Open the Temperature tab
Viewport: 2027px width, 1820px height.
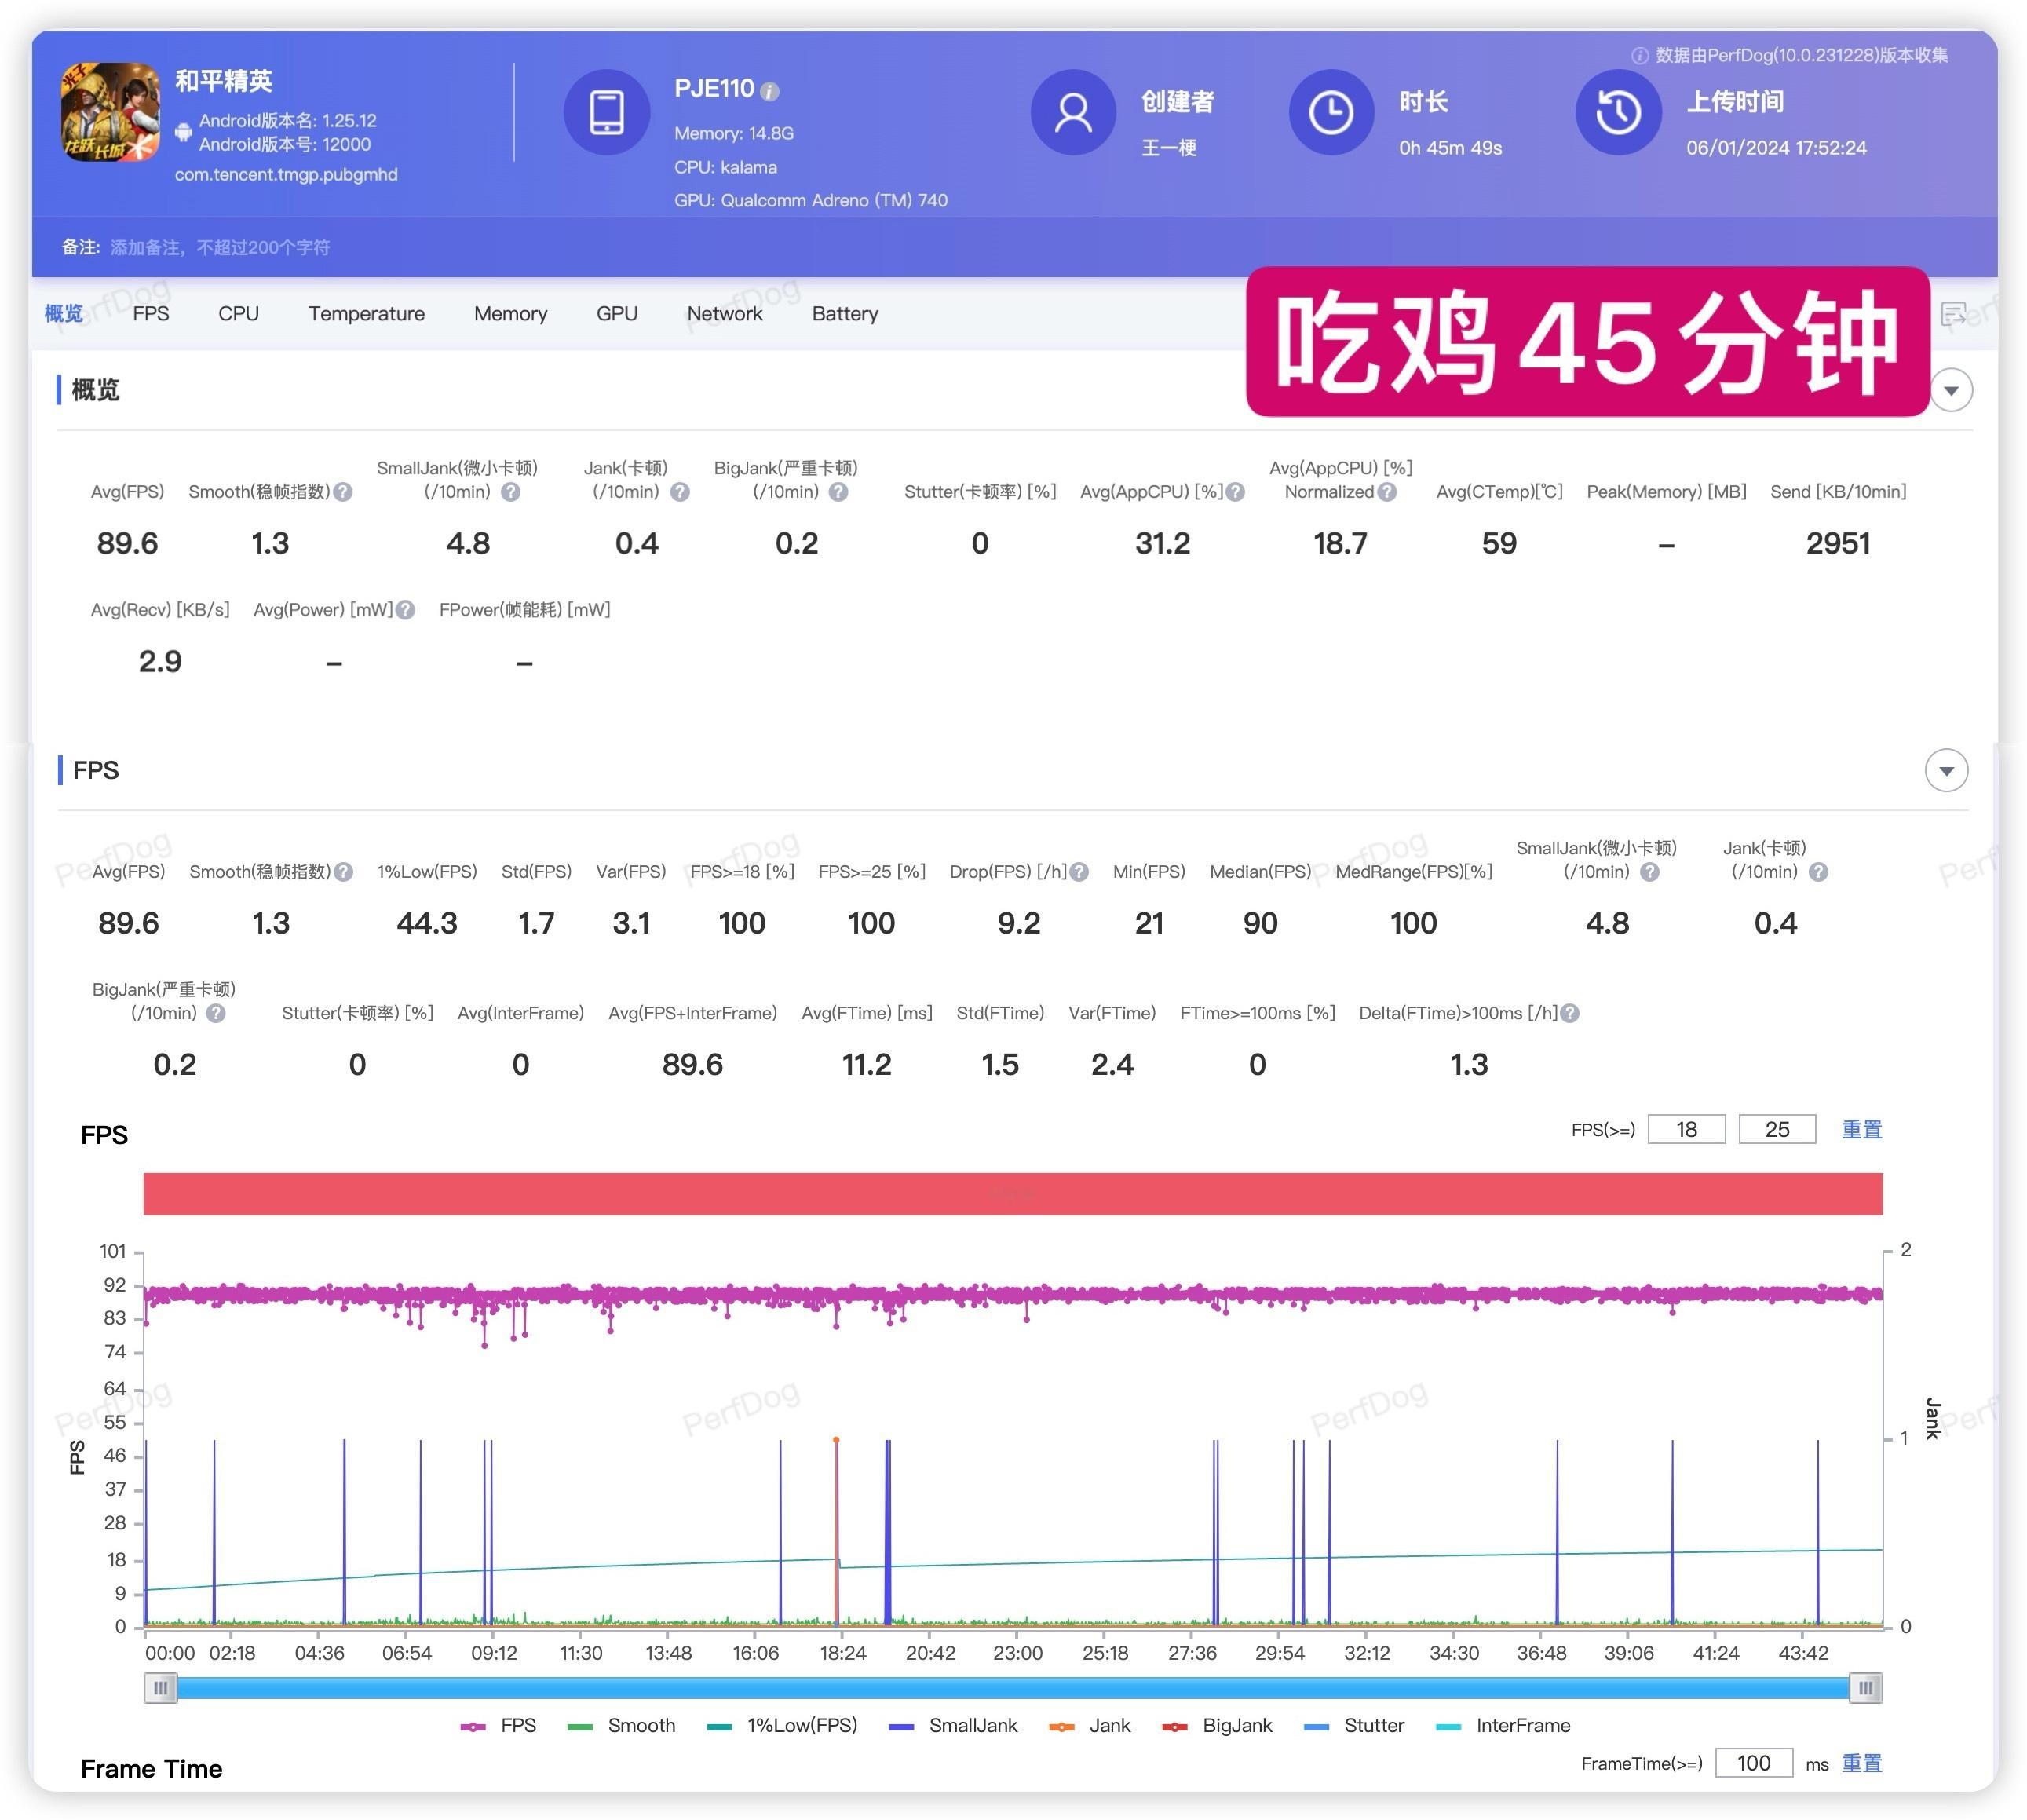click(367, 314)
